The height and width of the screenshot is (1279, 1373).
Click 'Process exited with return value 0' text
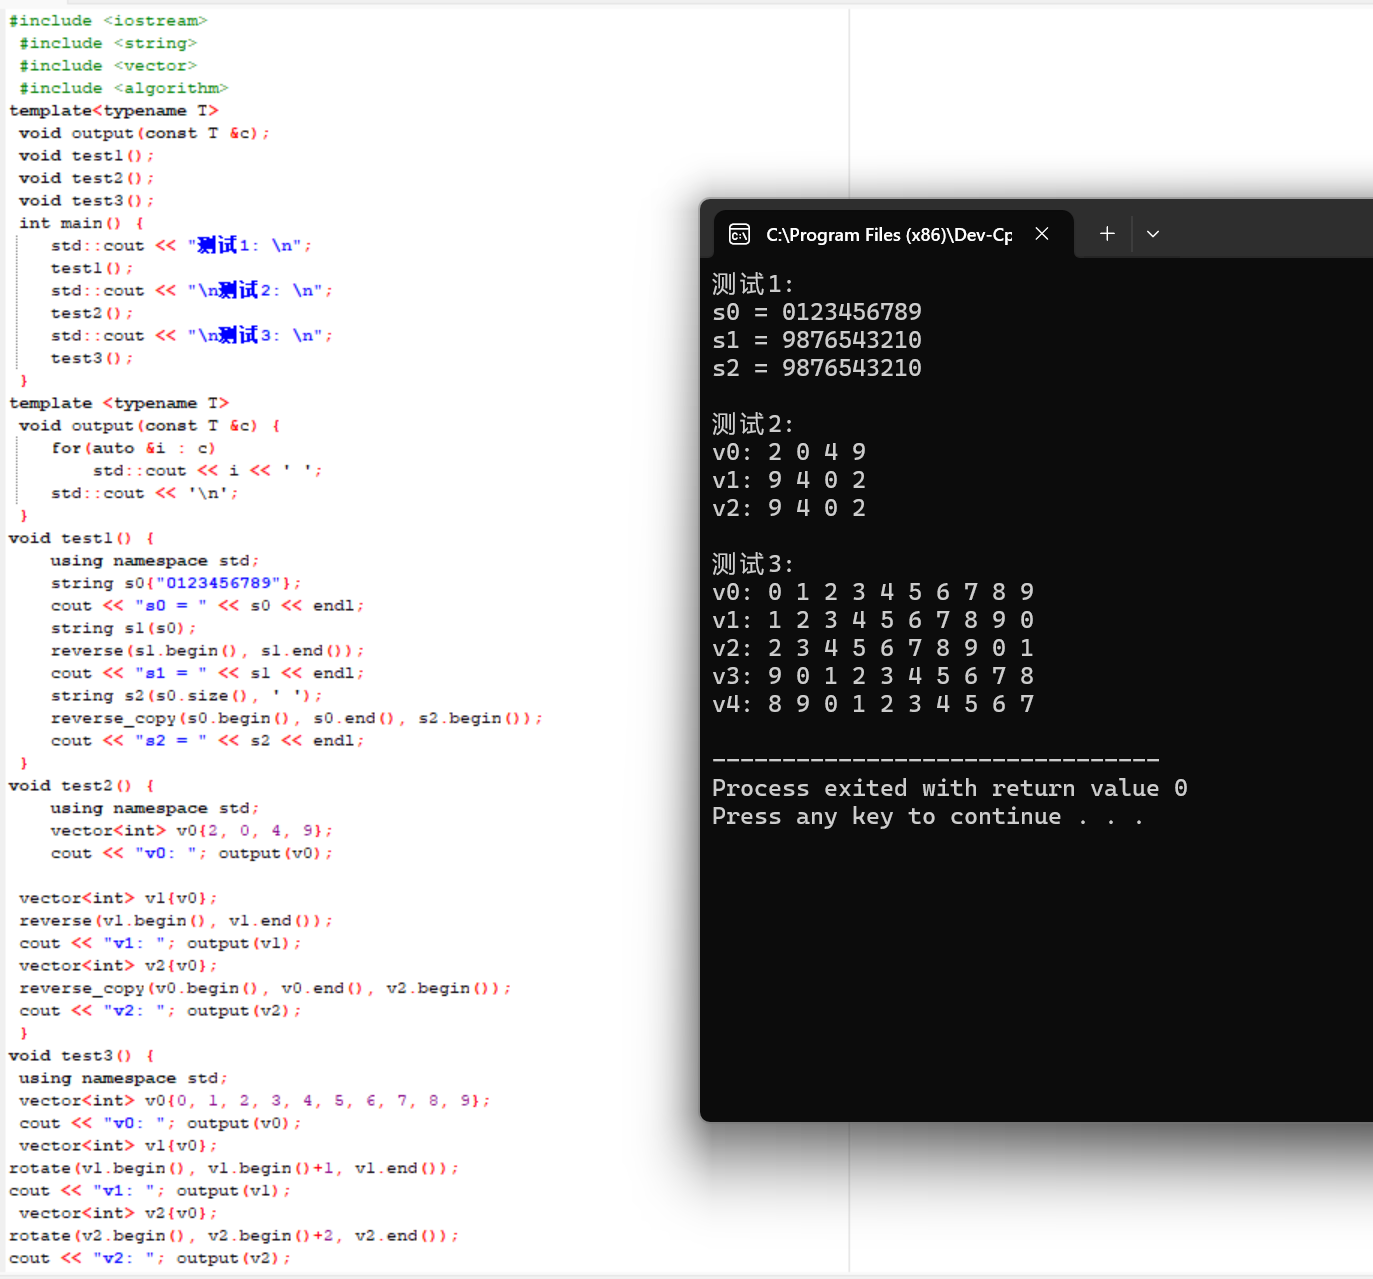[950, 788]
